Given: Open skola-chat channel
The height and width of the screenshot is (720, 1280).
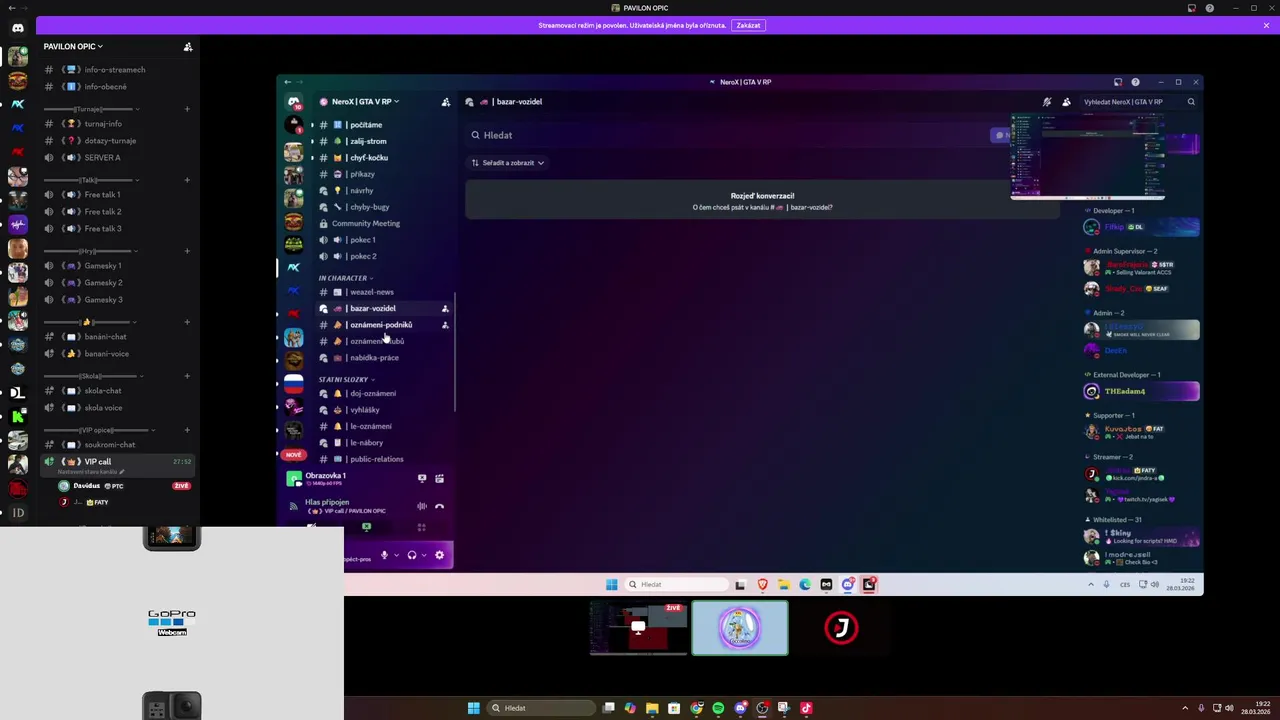Looking at the screenshot, I should pos(117,391).
